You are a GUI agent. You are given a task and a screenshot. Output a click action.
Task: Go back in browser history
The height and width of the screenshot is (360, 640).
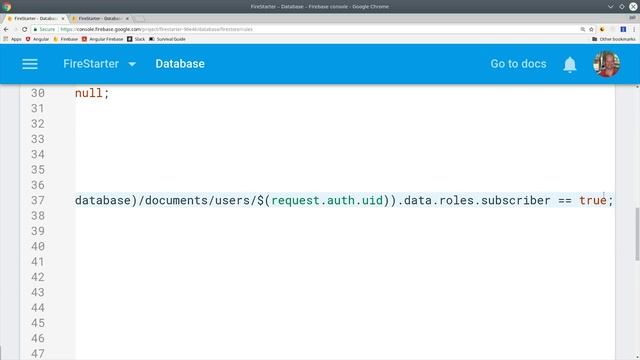(6, 29)
